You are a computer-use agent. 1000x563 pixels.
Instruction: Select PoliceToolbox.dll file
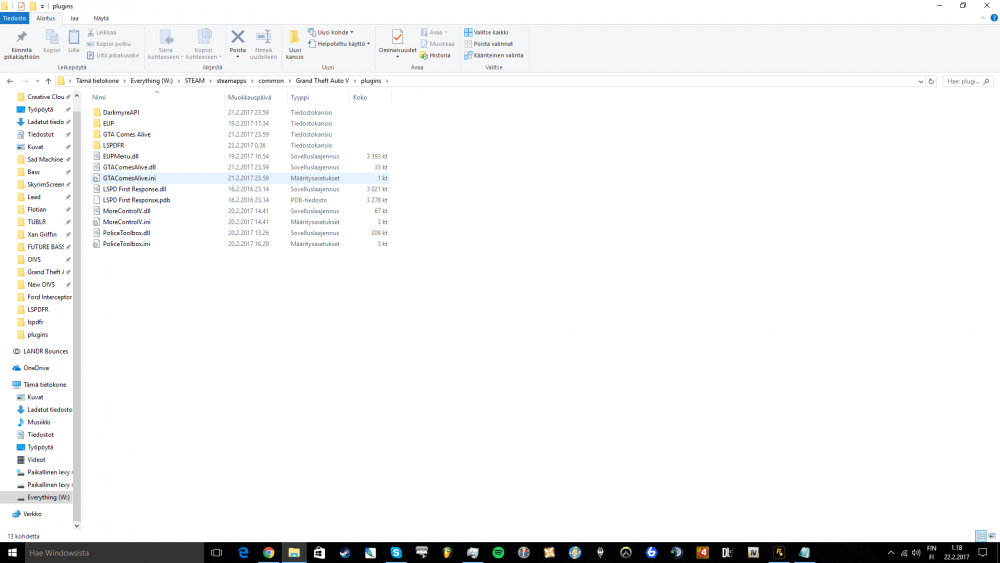point(126,233)
